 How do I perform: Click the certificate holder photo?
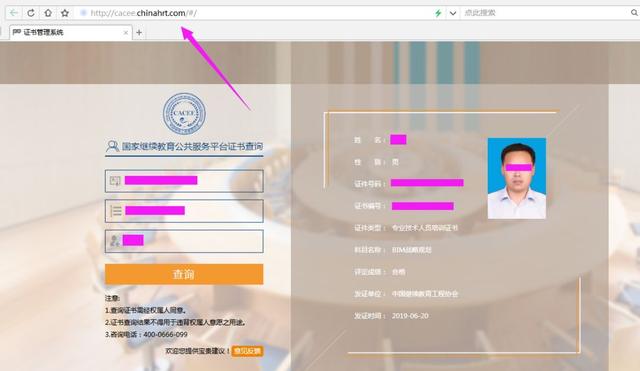(x=517, y=178)
